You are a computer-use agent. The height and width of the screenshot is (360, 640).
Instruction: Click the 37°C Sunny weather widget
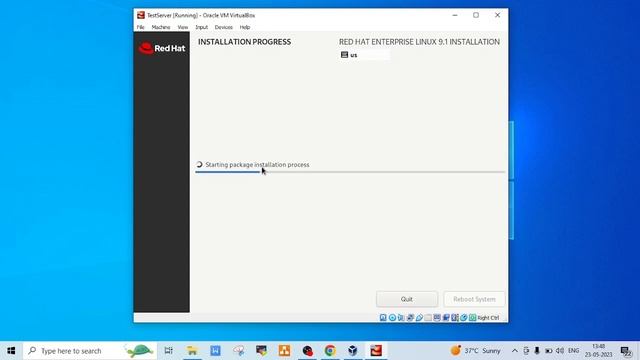tap(476, 351)
